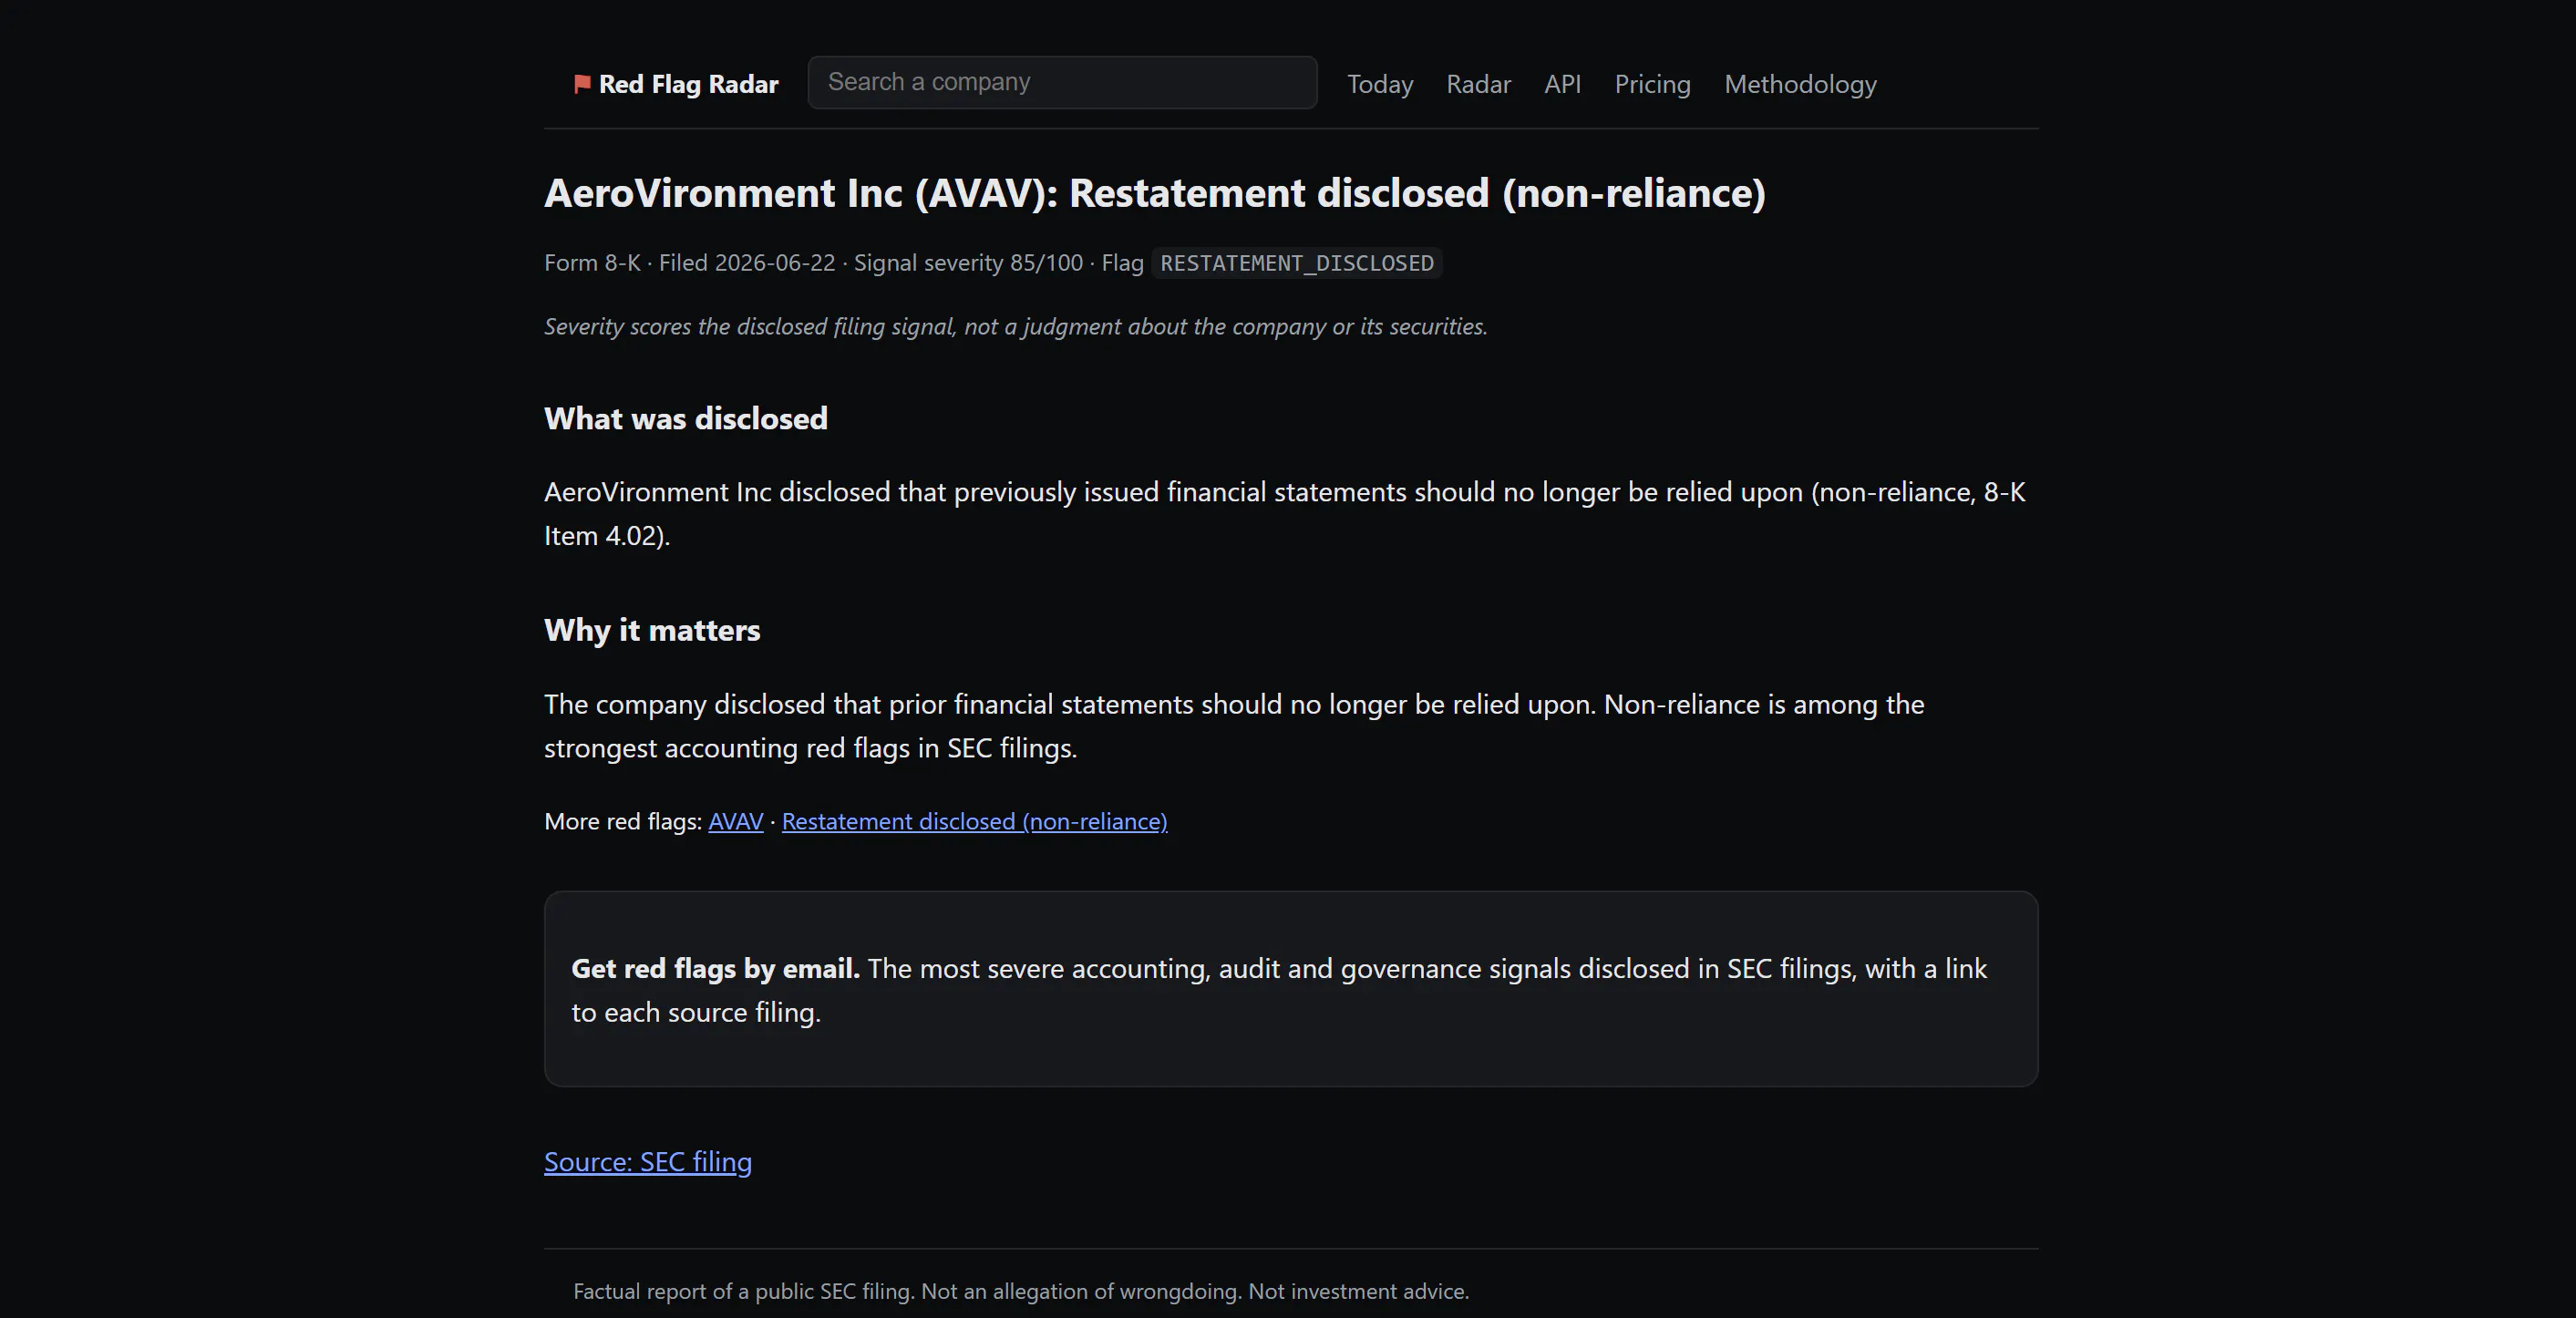Click 'More red flags:' label

(623, 821)
